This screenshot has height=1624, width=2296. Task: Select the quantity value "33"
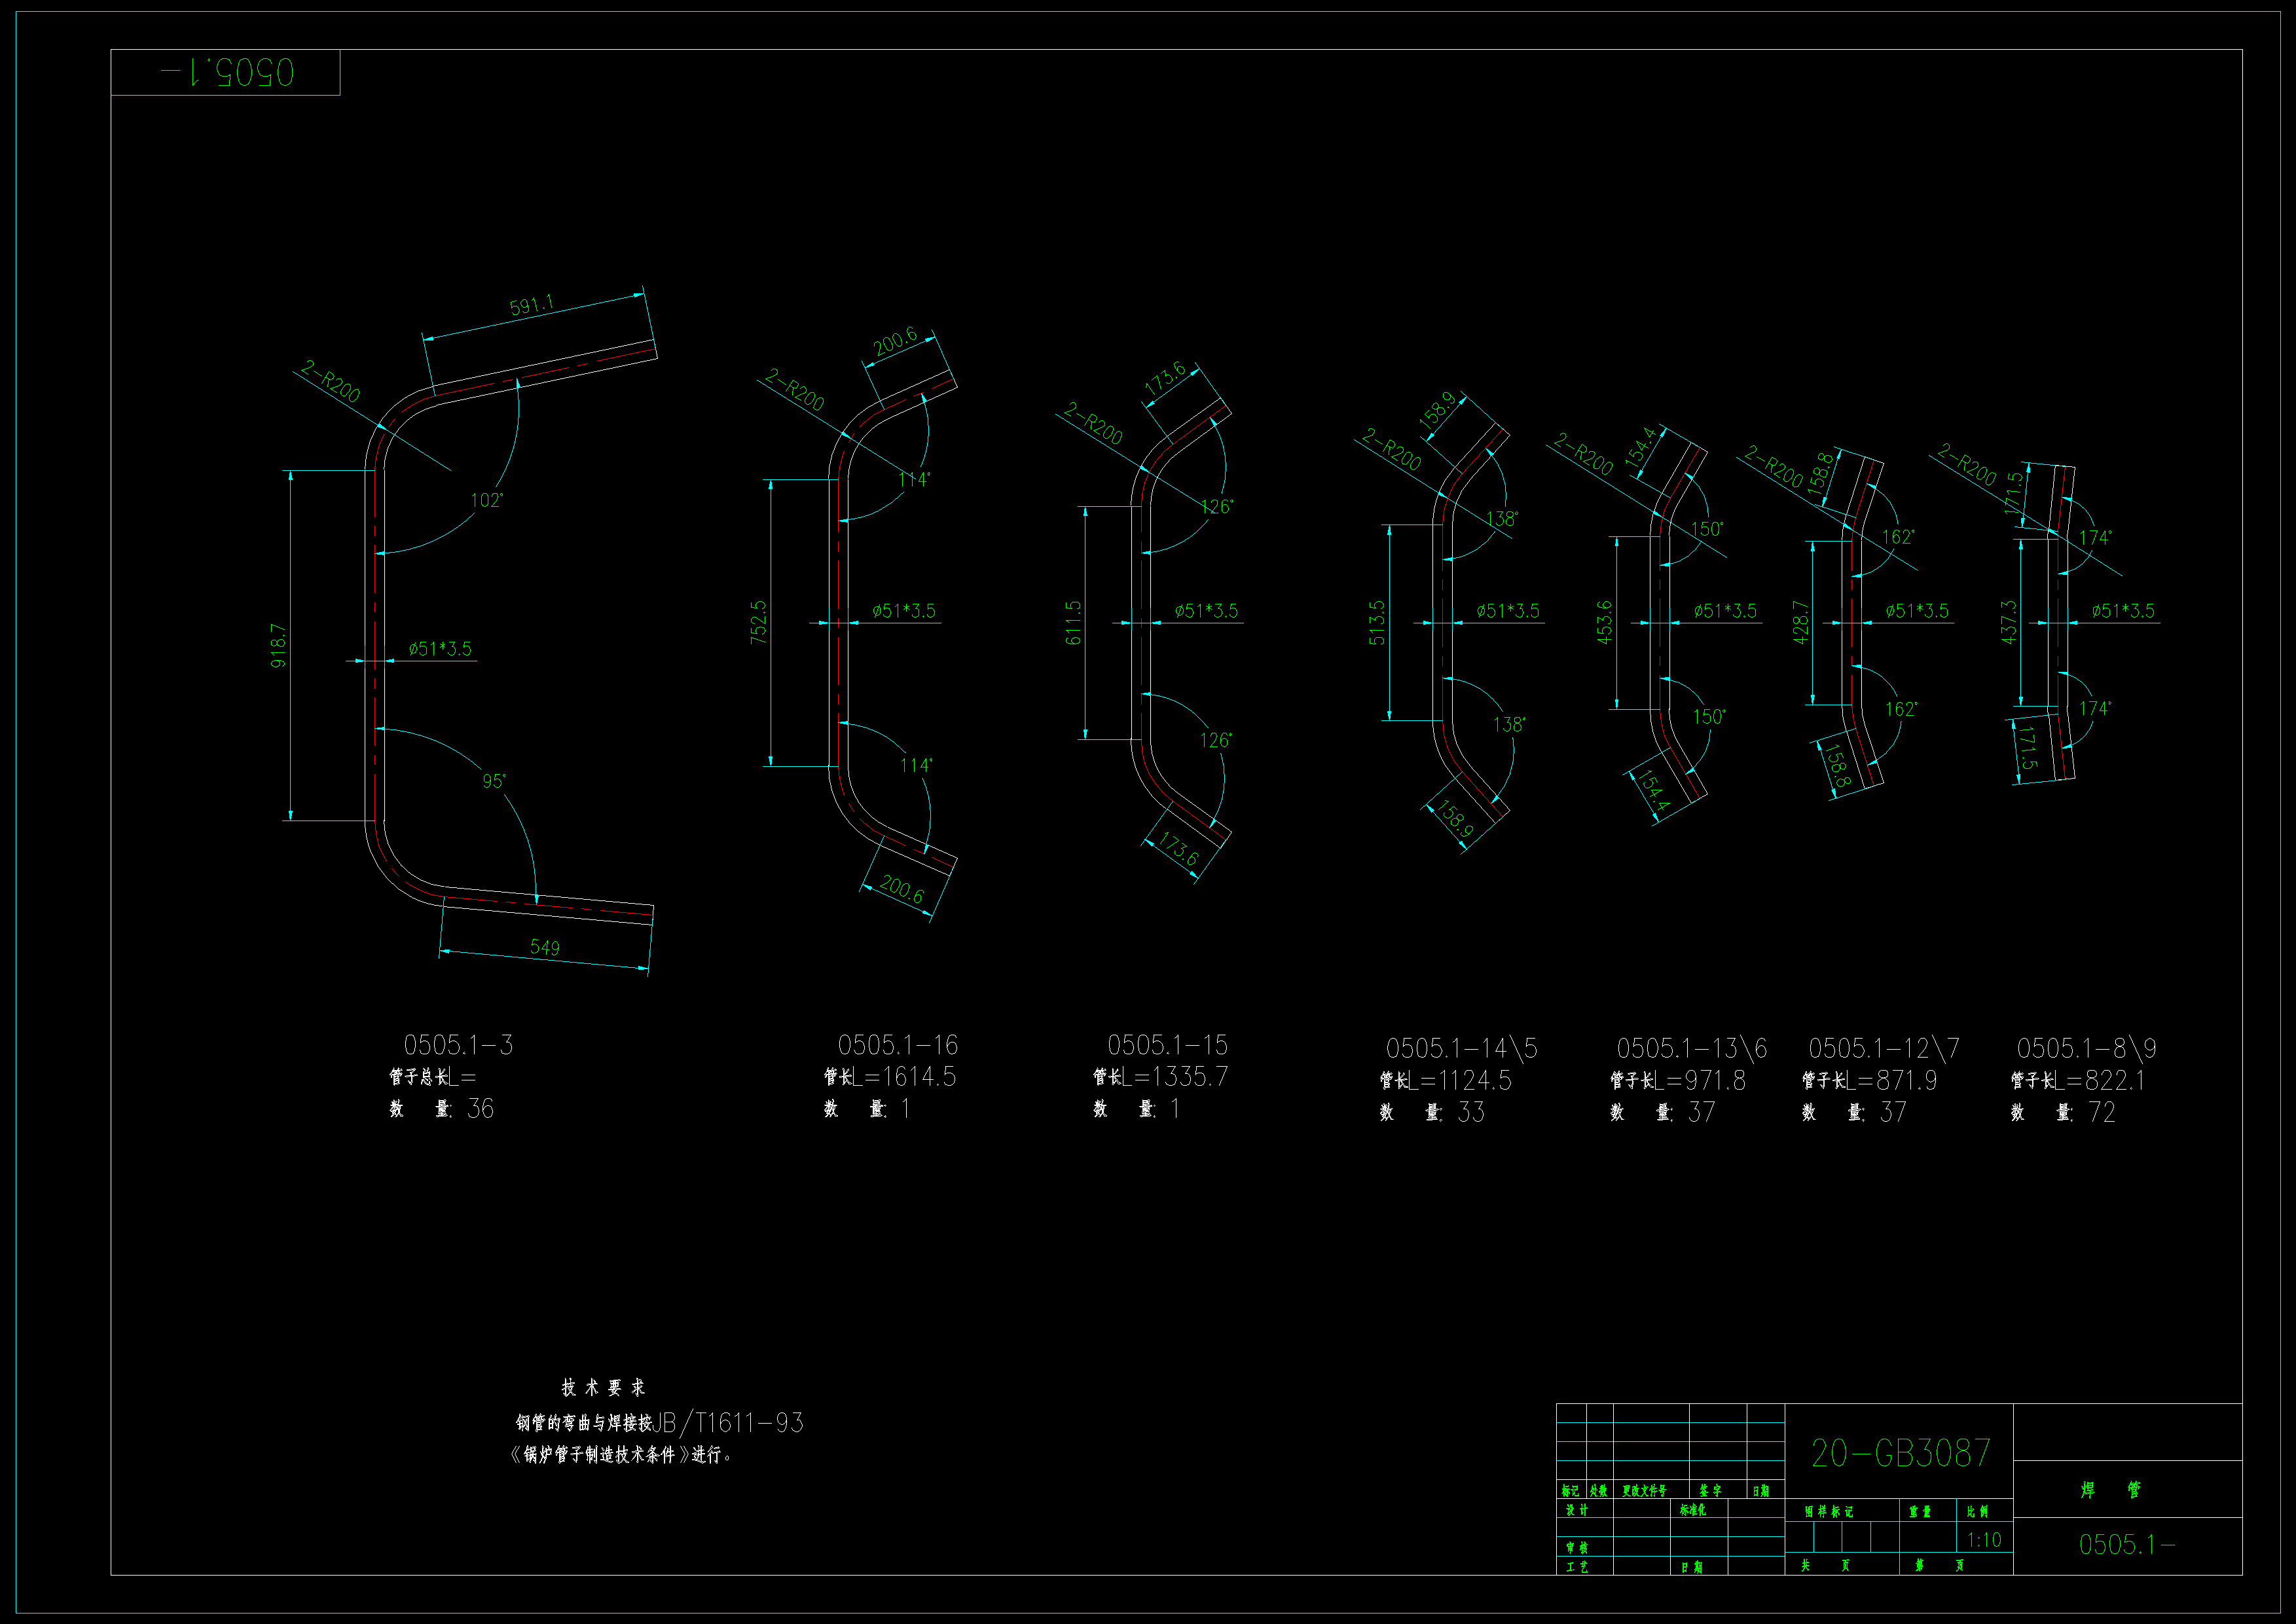tap(1471, 1113)
